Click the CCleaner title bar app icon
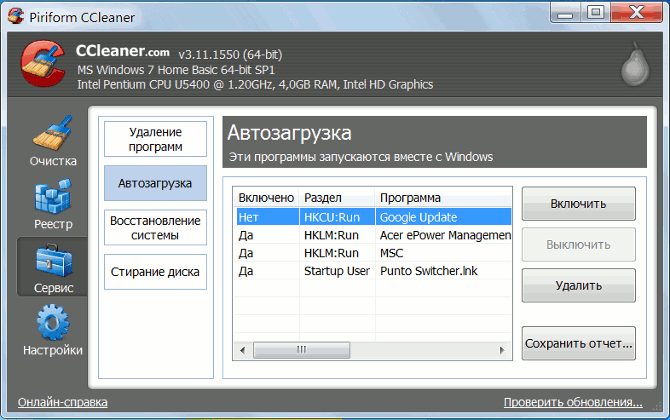Image resolution: width=670 pixels, height=420 pixels. pos(16,17)
